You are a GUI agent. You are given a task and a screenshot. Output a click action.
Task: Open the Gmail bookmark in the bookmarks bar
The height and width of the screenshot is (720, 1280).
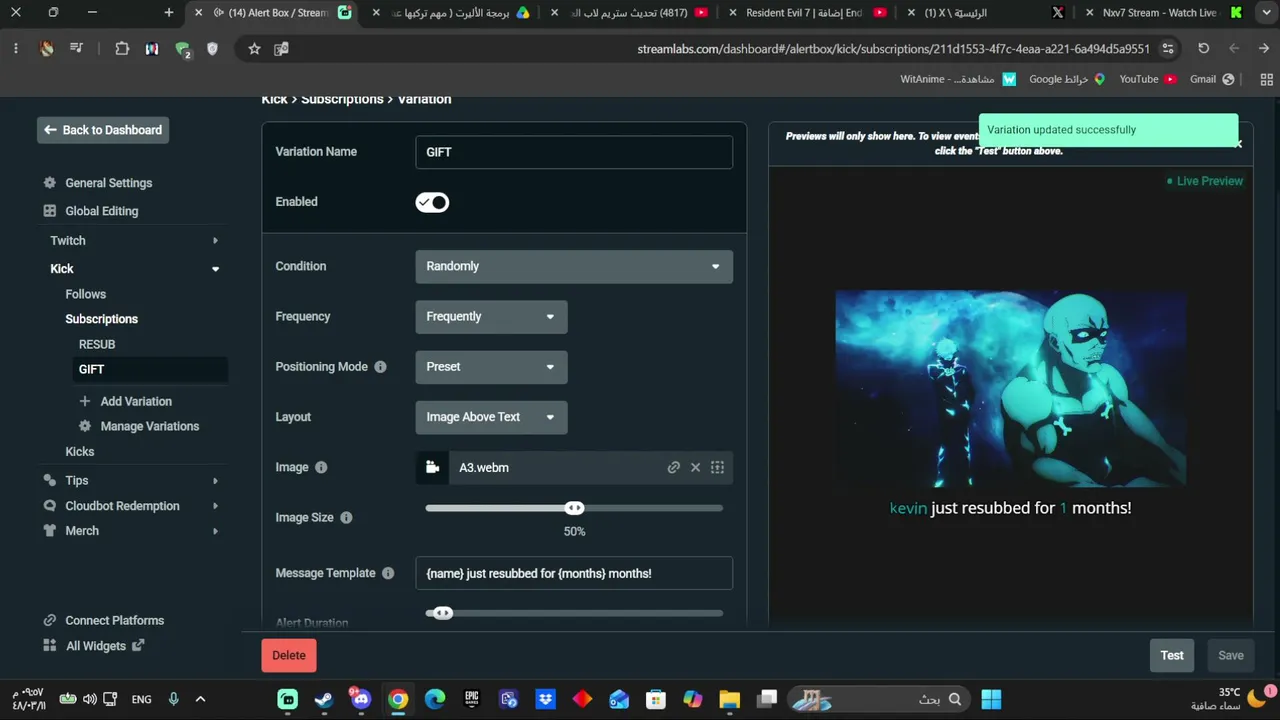tap(1212, 79)
